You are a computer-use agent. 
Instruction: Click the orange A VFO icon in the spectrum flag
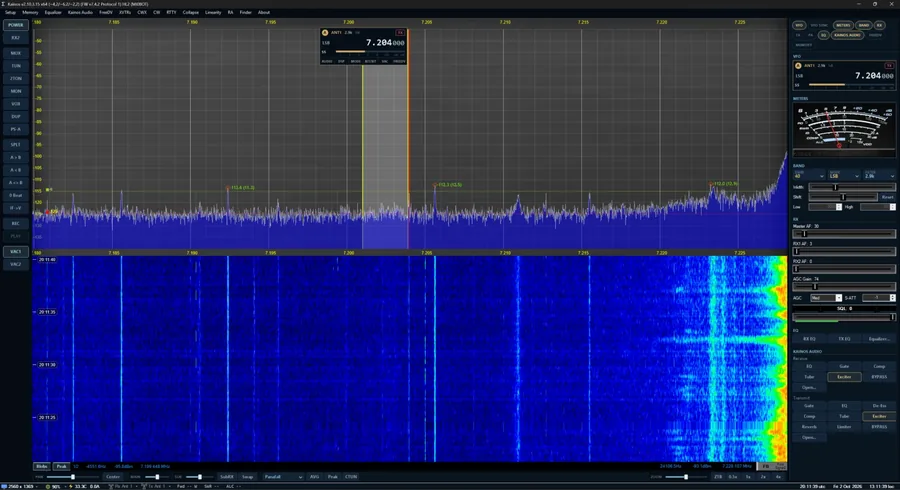(x=325, y=33)
